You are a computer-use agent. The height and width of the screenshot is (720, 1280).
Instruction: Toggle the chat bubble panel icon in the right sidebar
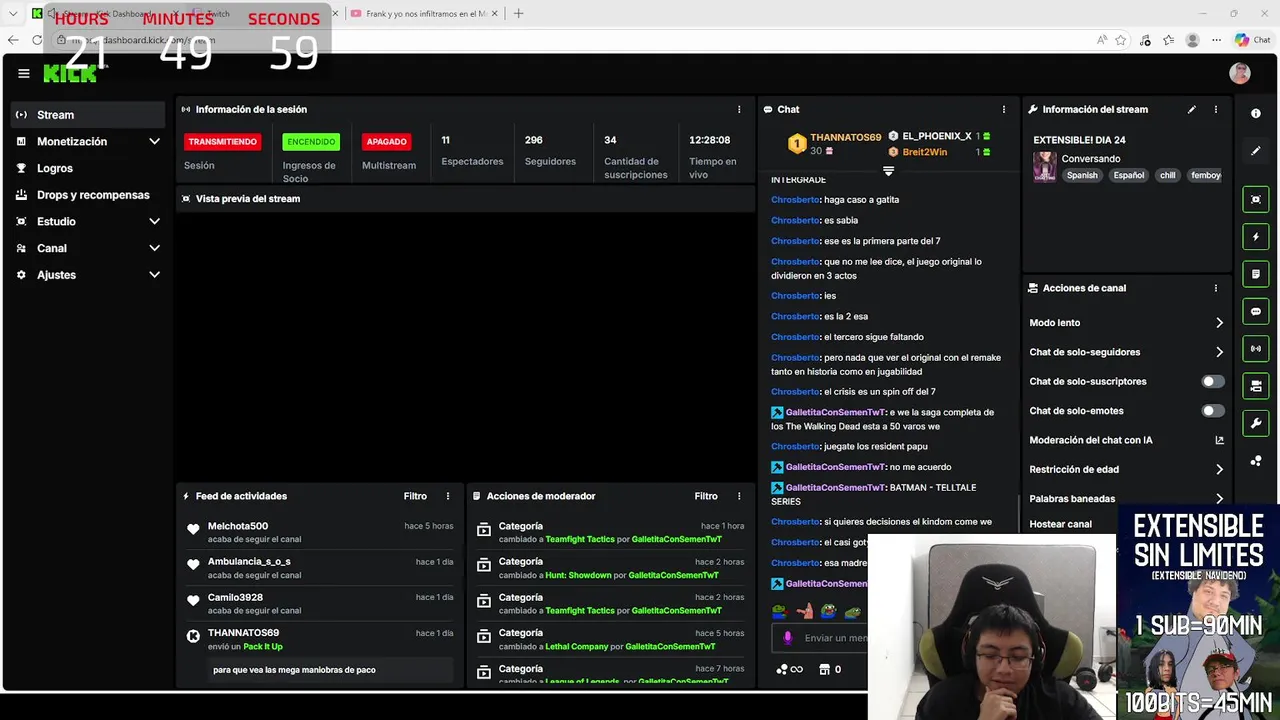coord(1256,311)
